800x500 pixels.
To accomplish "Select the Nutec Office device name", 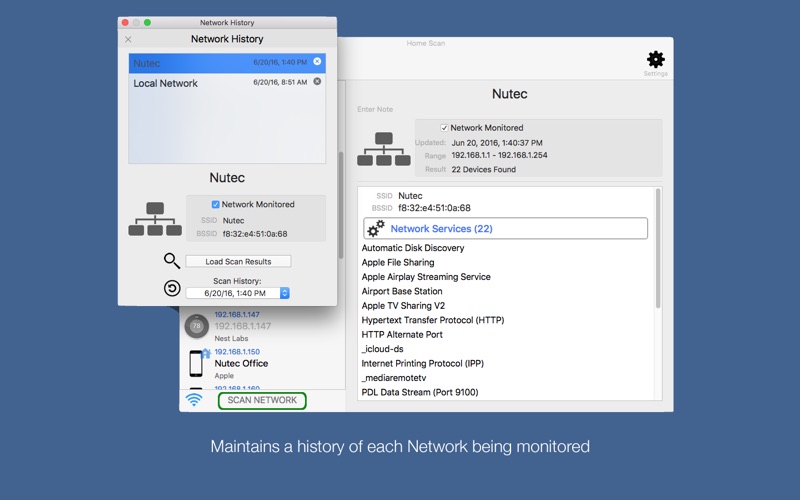I will (x=241, y=363).
